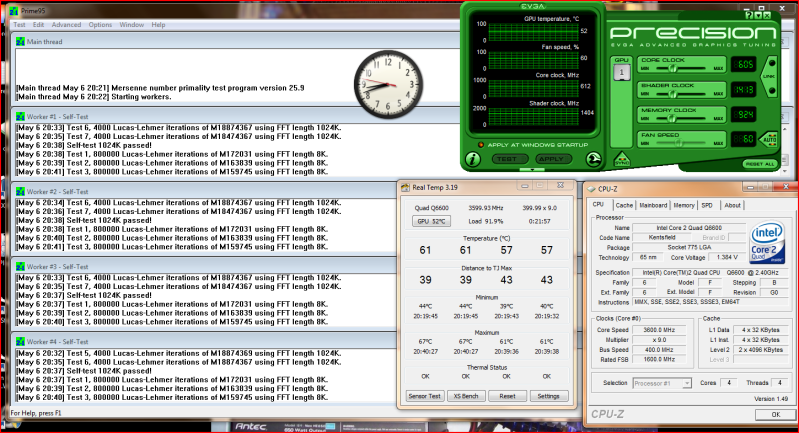Screen dimensions: 799x433
Task: Click the Core Clock slider handle
Action: pyautogui.click(x=673, y=68)
